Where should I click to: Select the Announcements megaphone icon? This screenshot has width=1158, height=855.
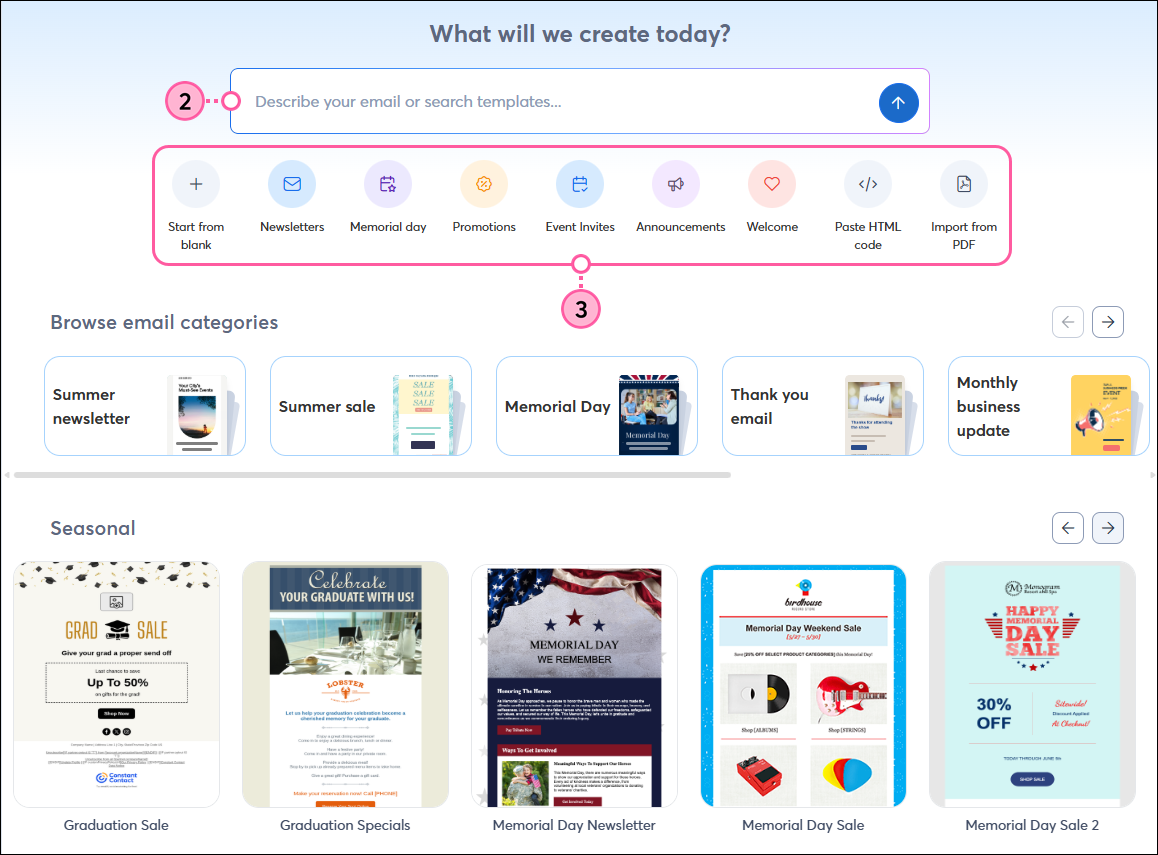coord(676,184)
